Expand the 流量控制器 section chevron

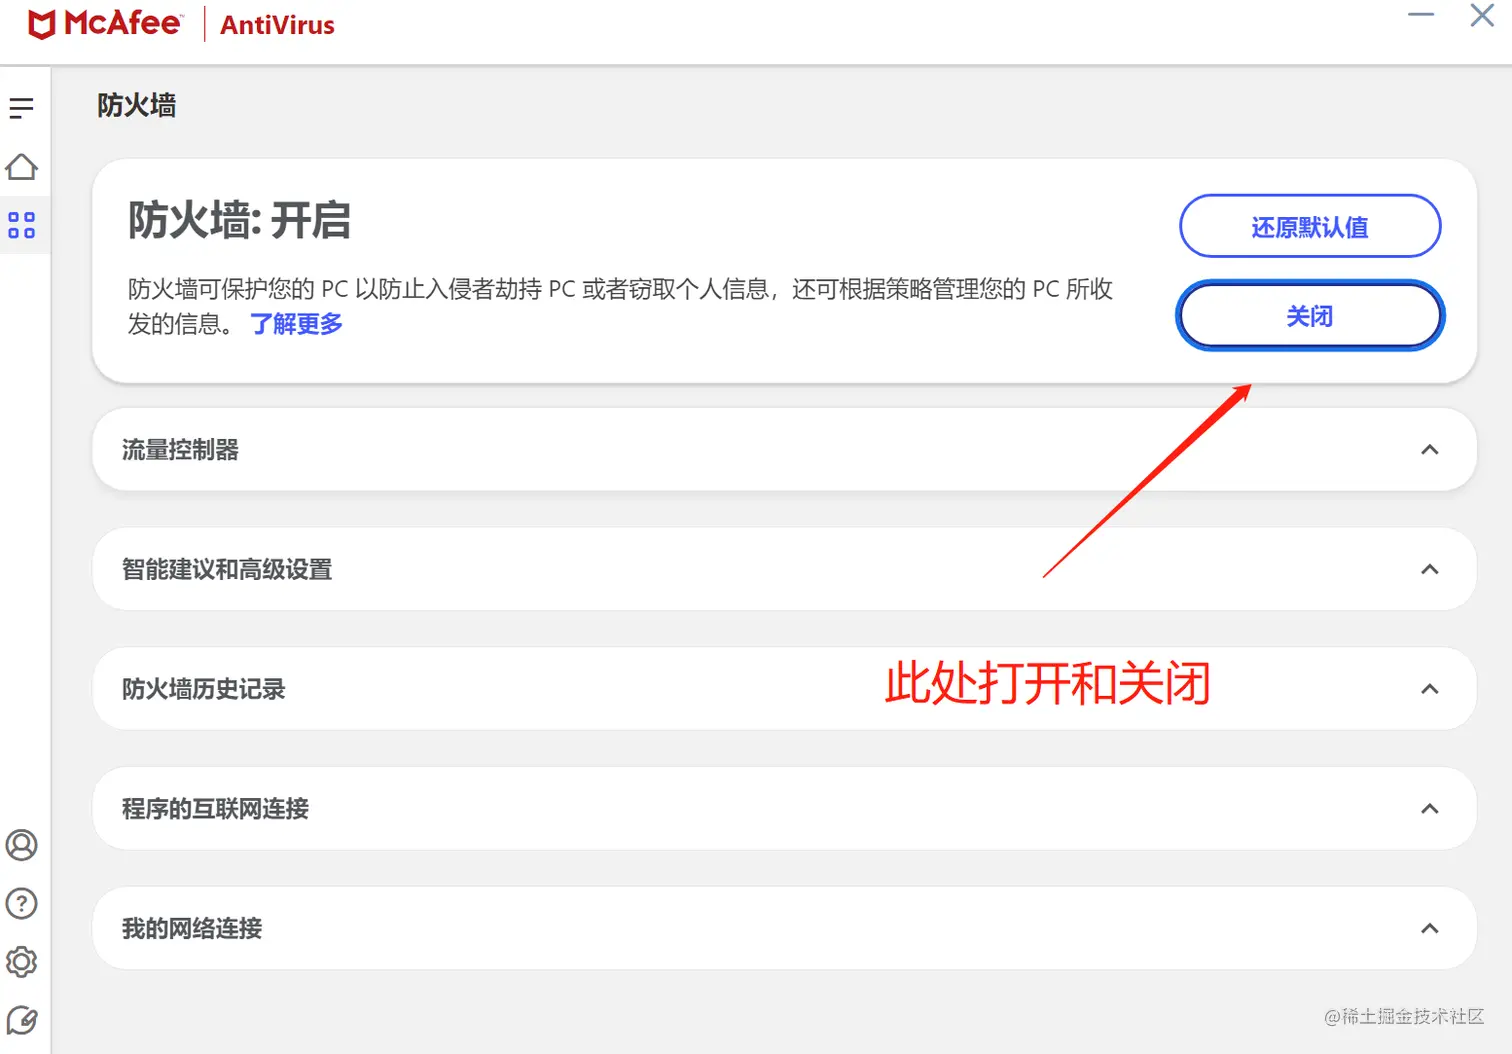(1430, 450)
